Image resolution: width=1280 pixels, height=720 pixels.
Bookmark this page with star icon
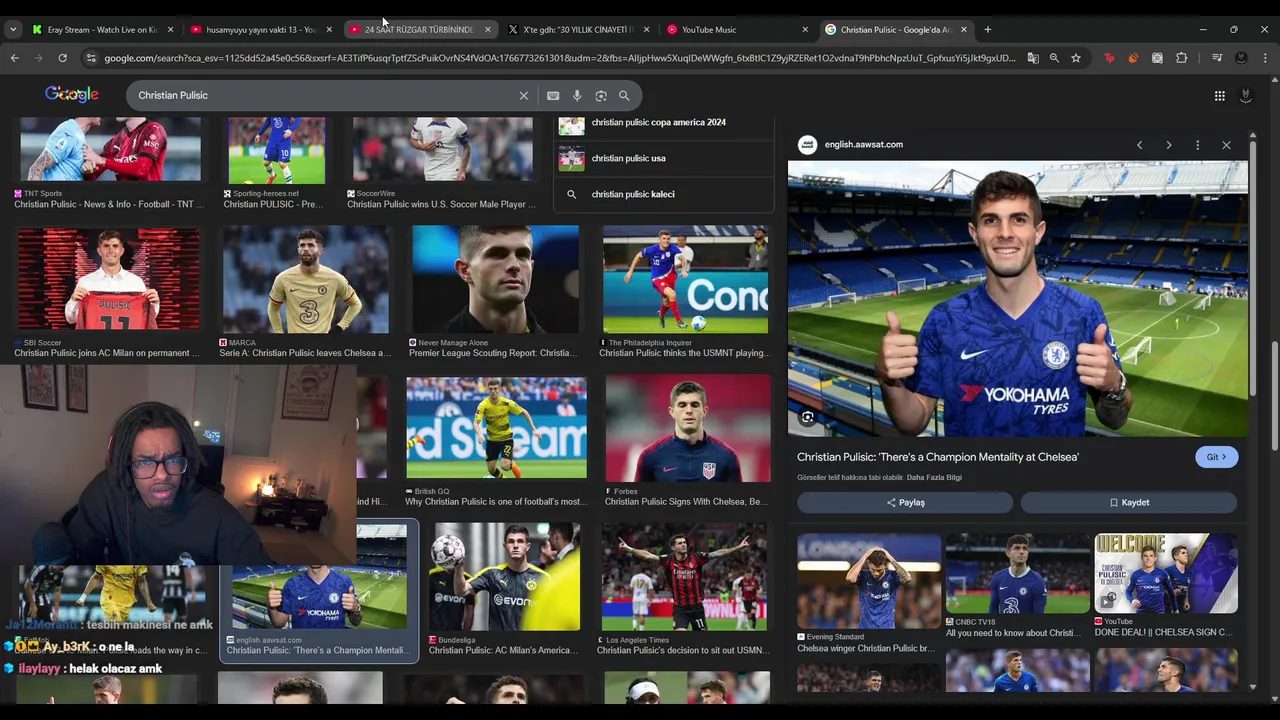pyautogui.click(x=1076, y=58)
